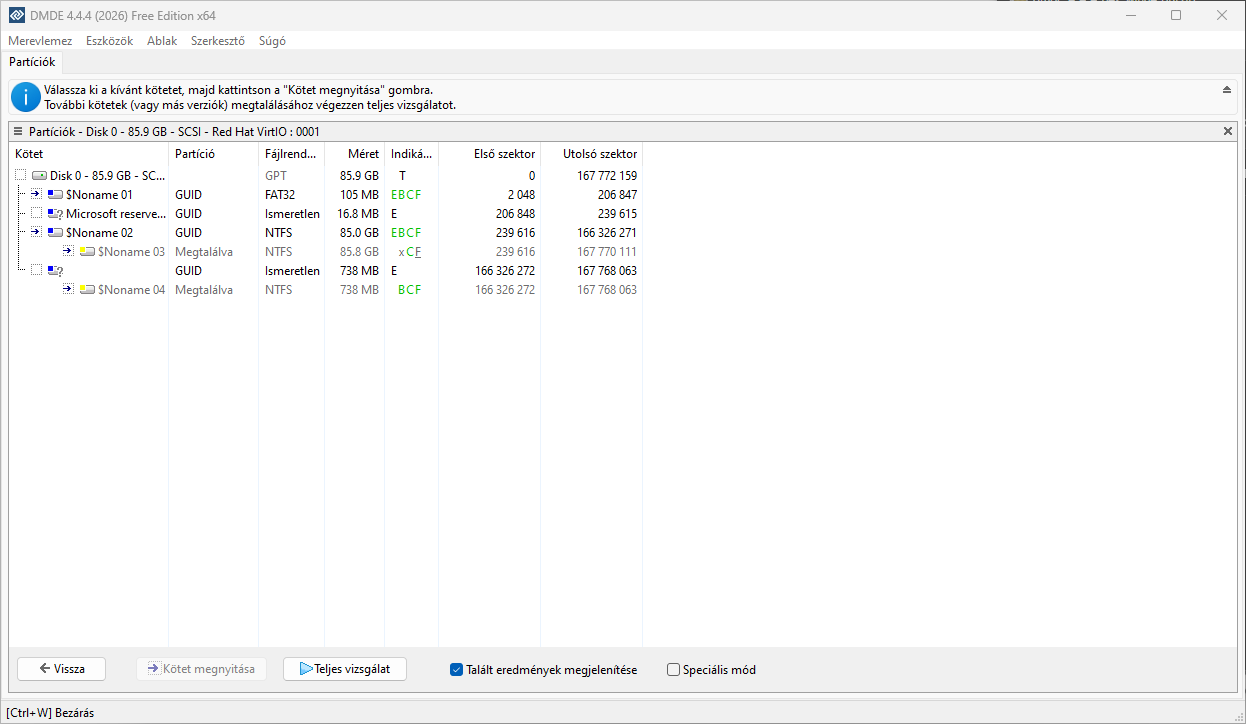
Task: Click the $Noname 03 found-volume icon
Action: [87, 252]
